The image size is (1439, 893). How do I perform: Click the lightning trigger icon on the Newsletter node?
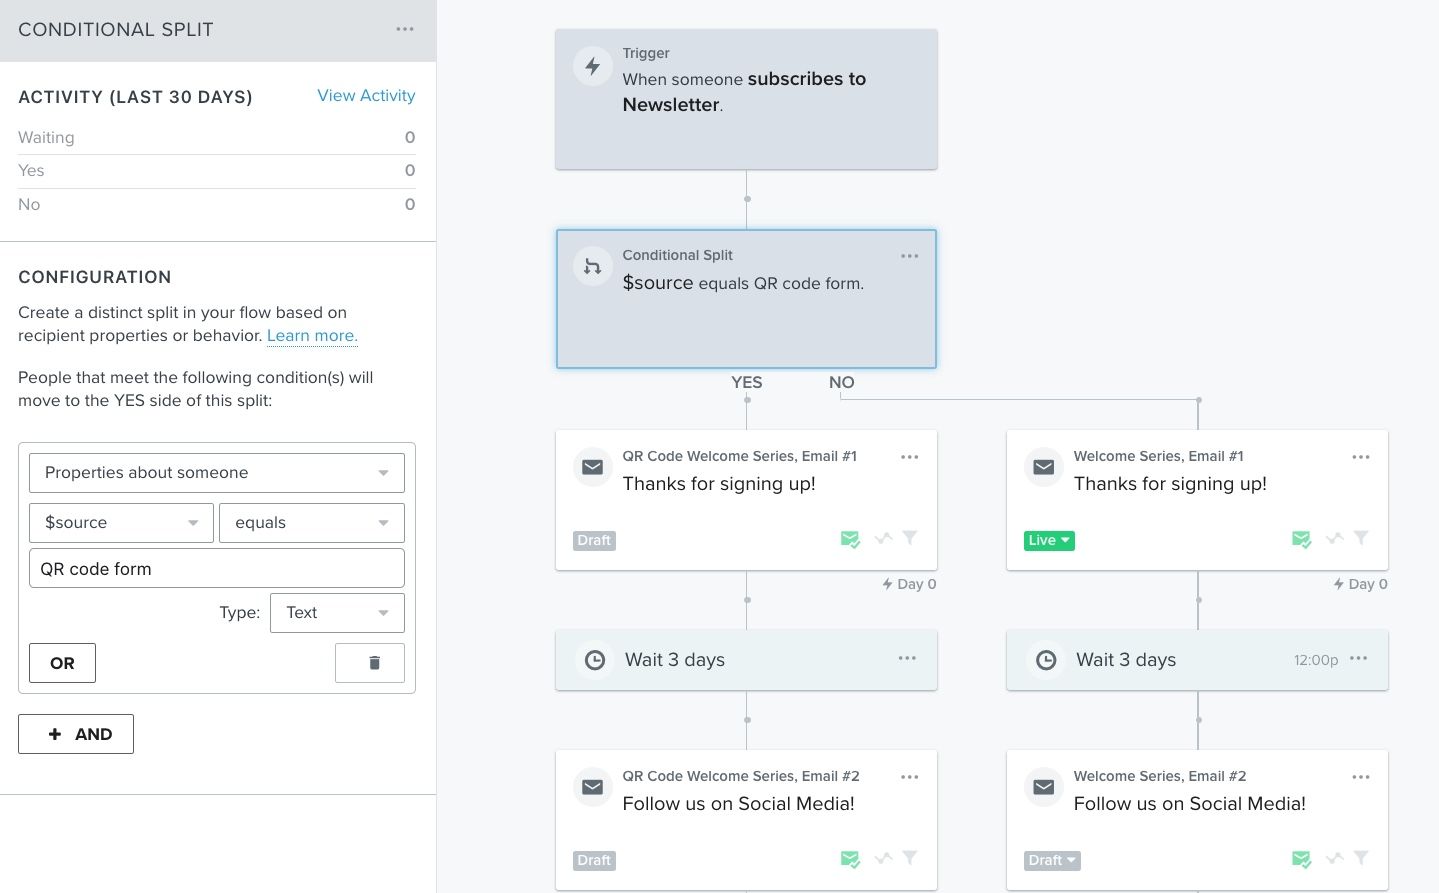(593, 66)
